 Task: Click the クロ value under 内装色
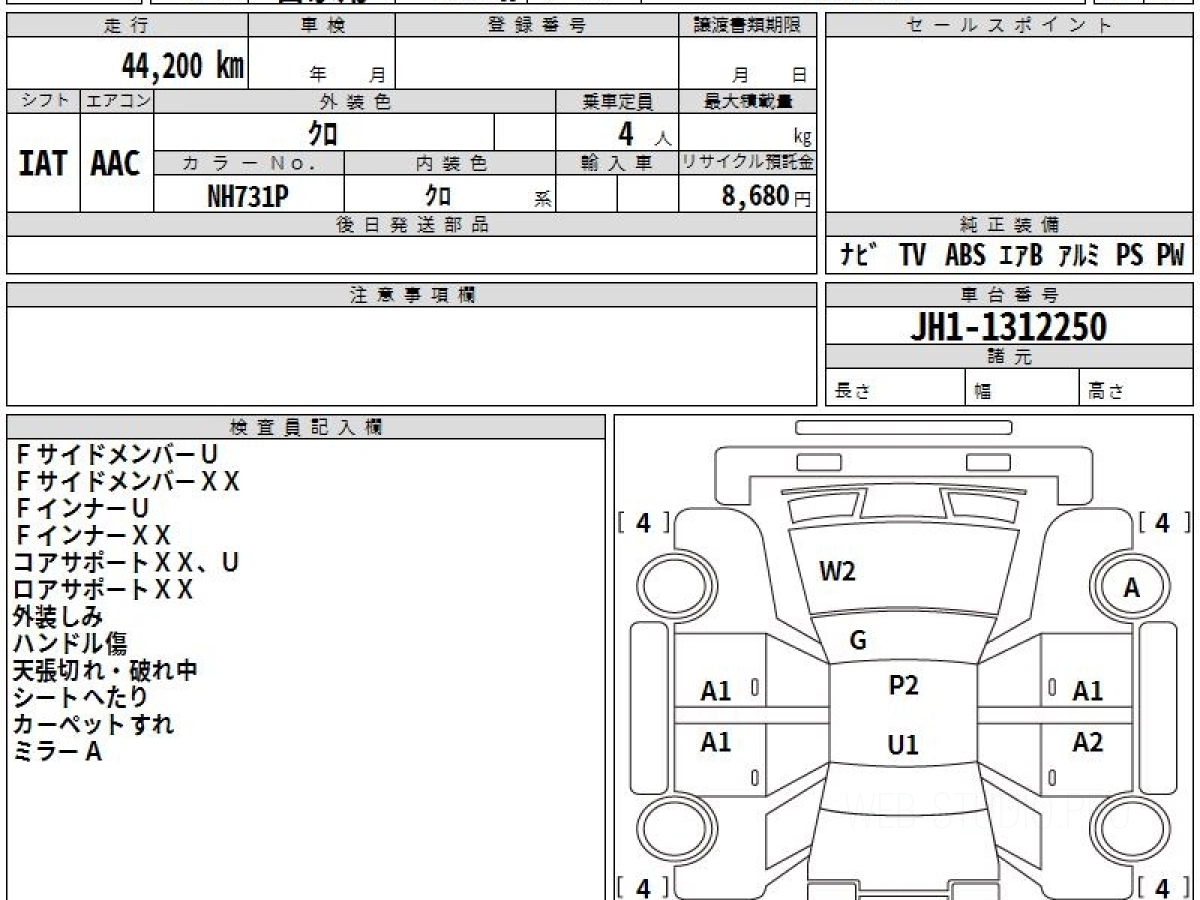point(437,195)
